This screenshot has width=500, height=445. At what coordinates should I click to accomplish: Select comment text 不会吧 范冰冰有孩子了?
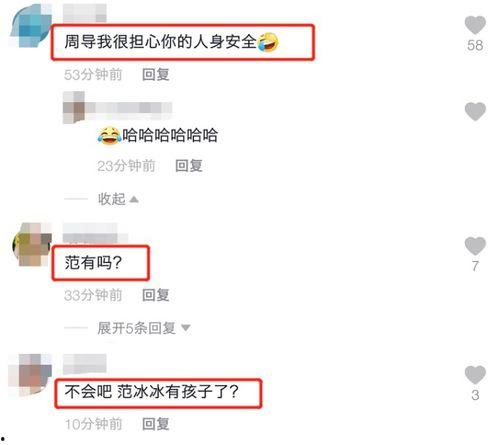click(x=152, y=392)
